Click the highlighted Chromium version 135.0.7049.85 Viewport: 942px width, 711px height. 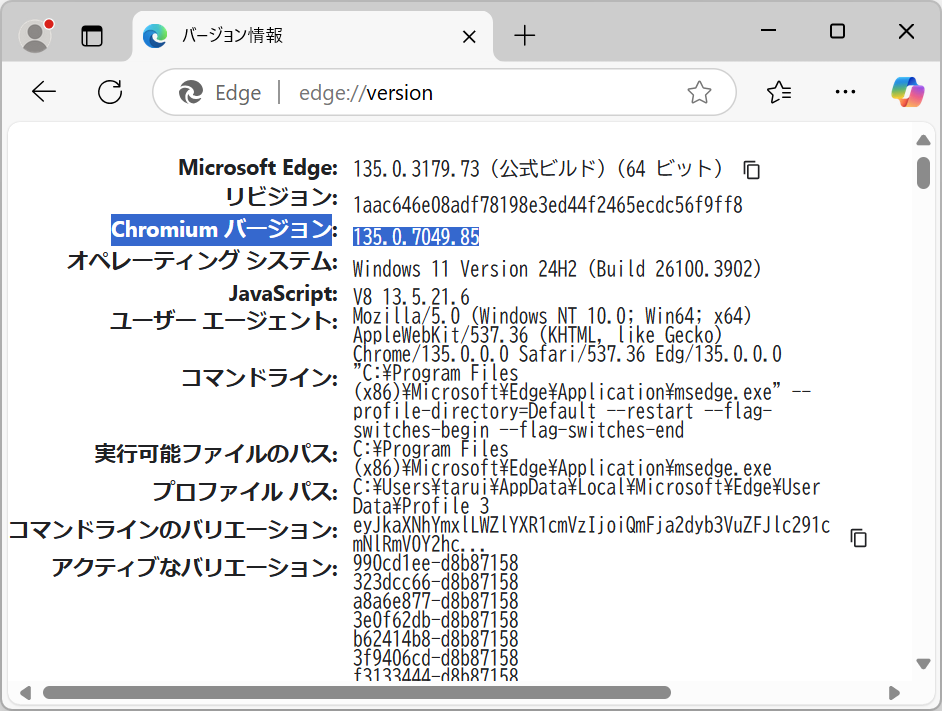[416, 236]
